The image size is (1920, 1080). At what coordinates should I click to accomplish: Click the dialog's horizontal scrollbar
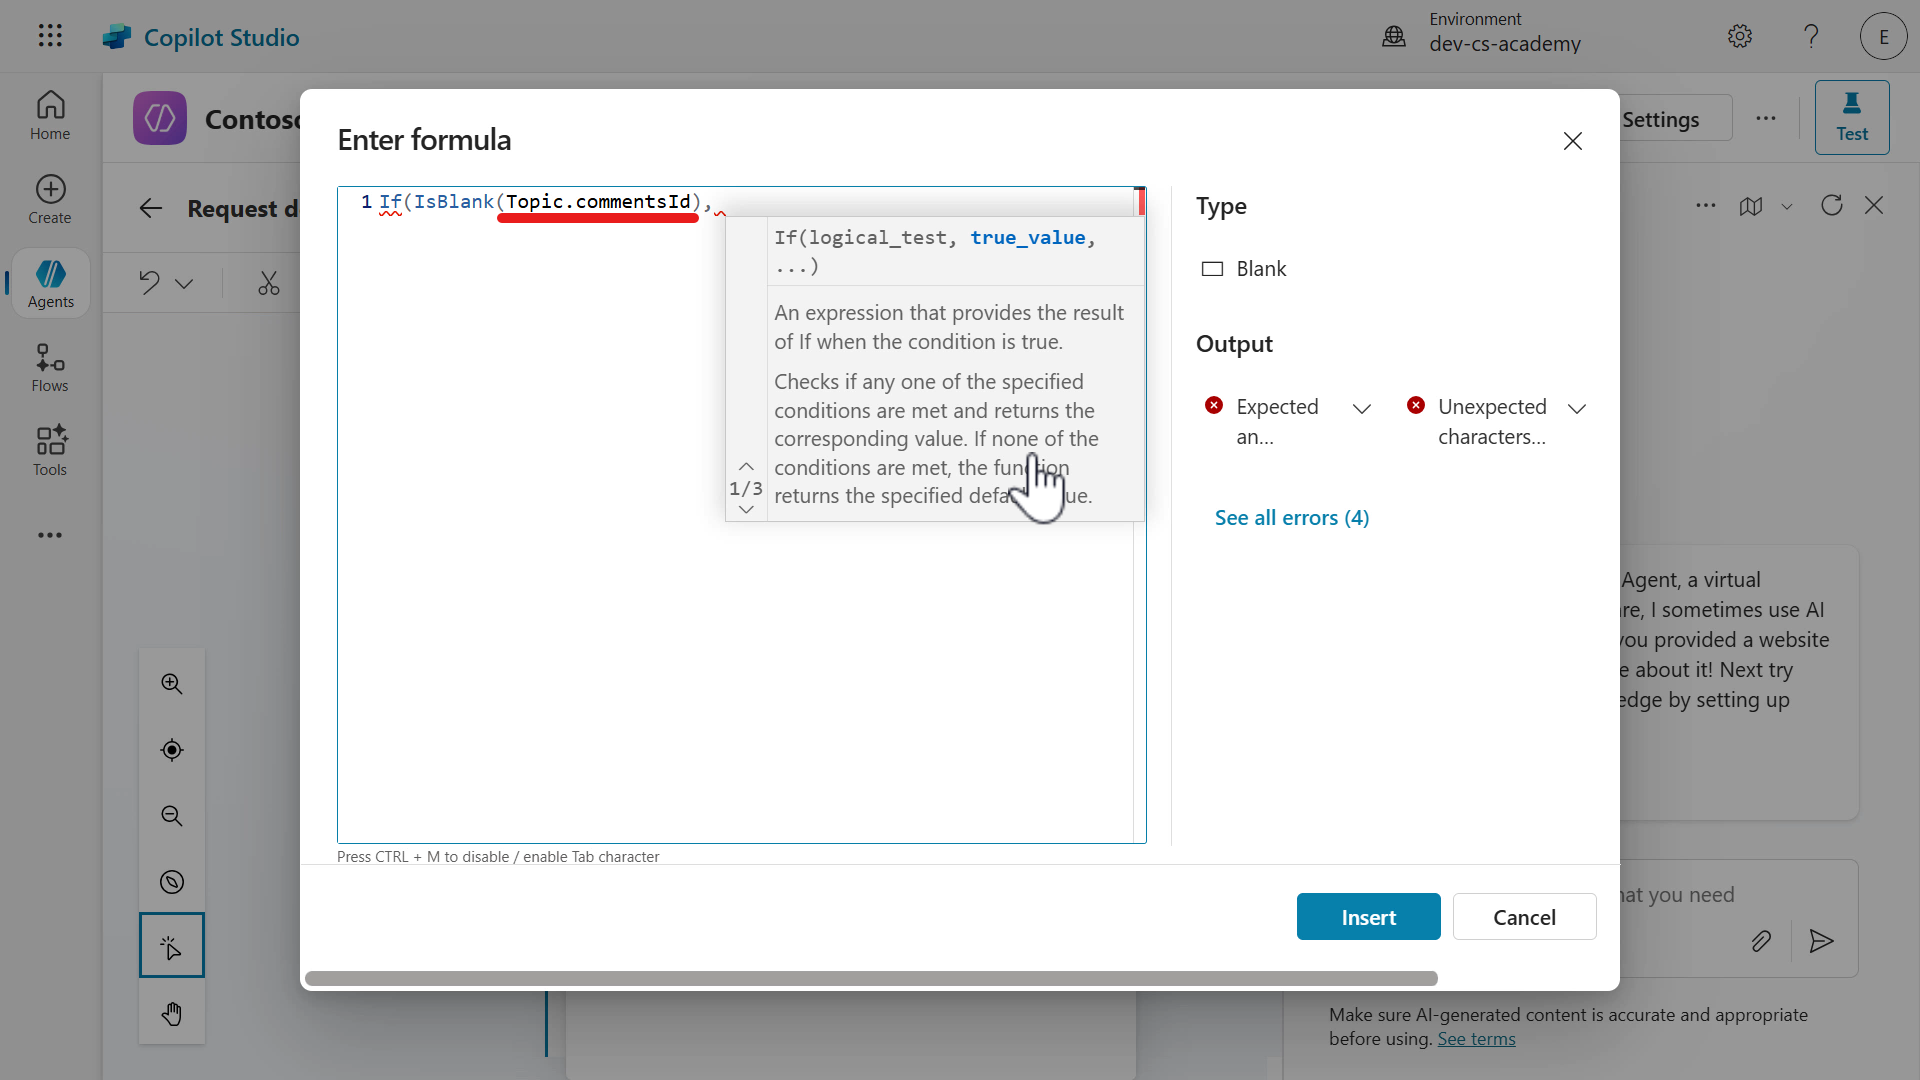point(869,978)
